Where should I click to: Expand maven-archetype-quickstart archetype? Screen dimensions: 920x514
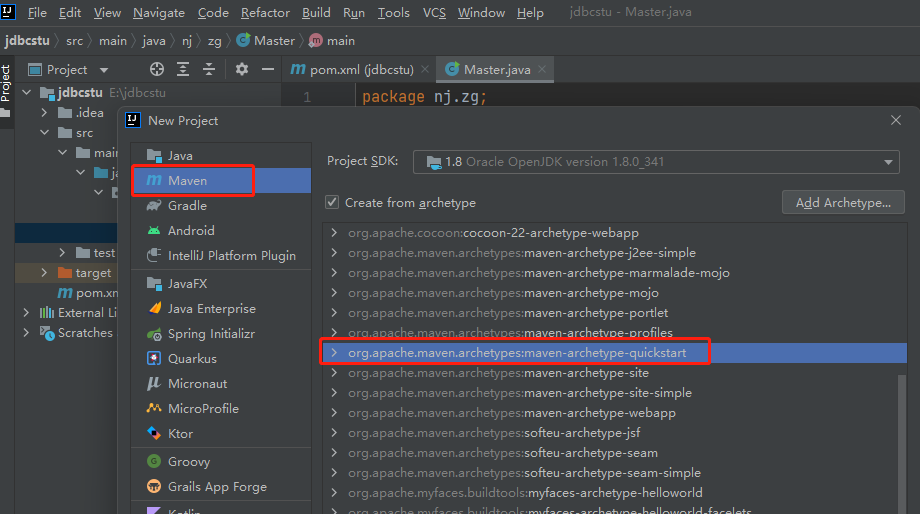click(334, 353)
